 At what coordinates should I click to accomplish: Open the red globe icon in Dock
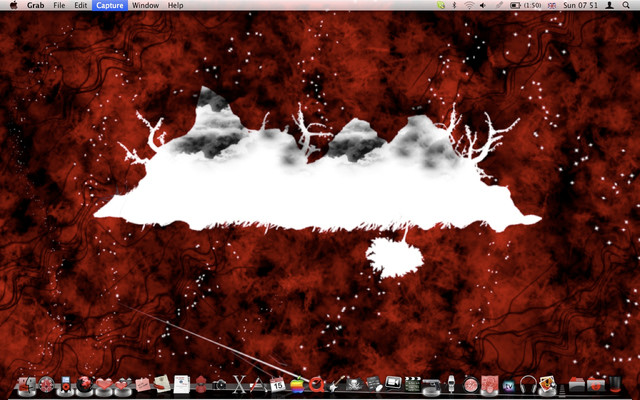(x=85, y=384)
